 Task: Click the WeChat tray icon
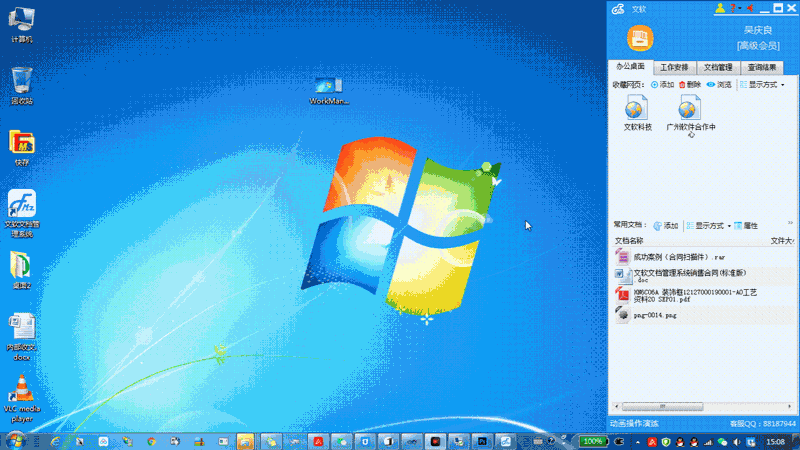(722, 442)
